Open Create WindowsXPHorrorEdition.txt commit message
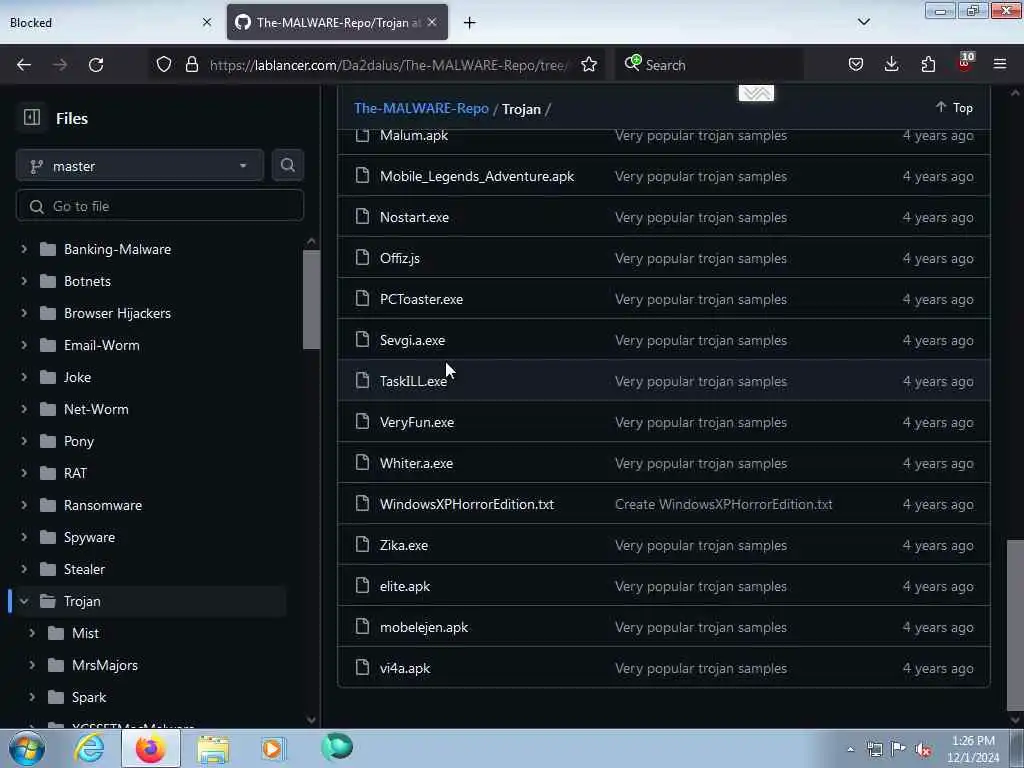1024x768 pixels. (724, 505)
